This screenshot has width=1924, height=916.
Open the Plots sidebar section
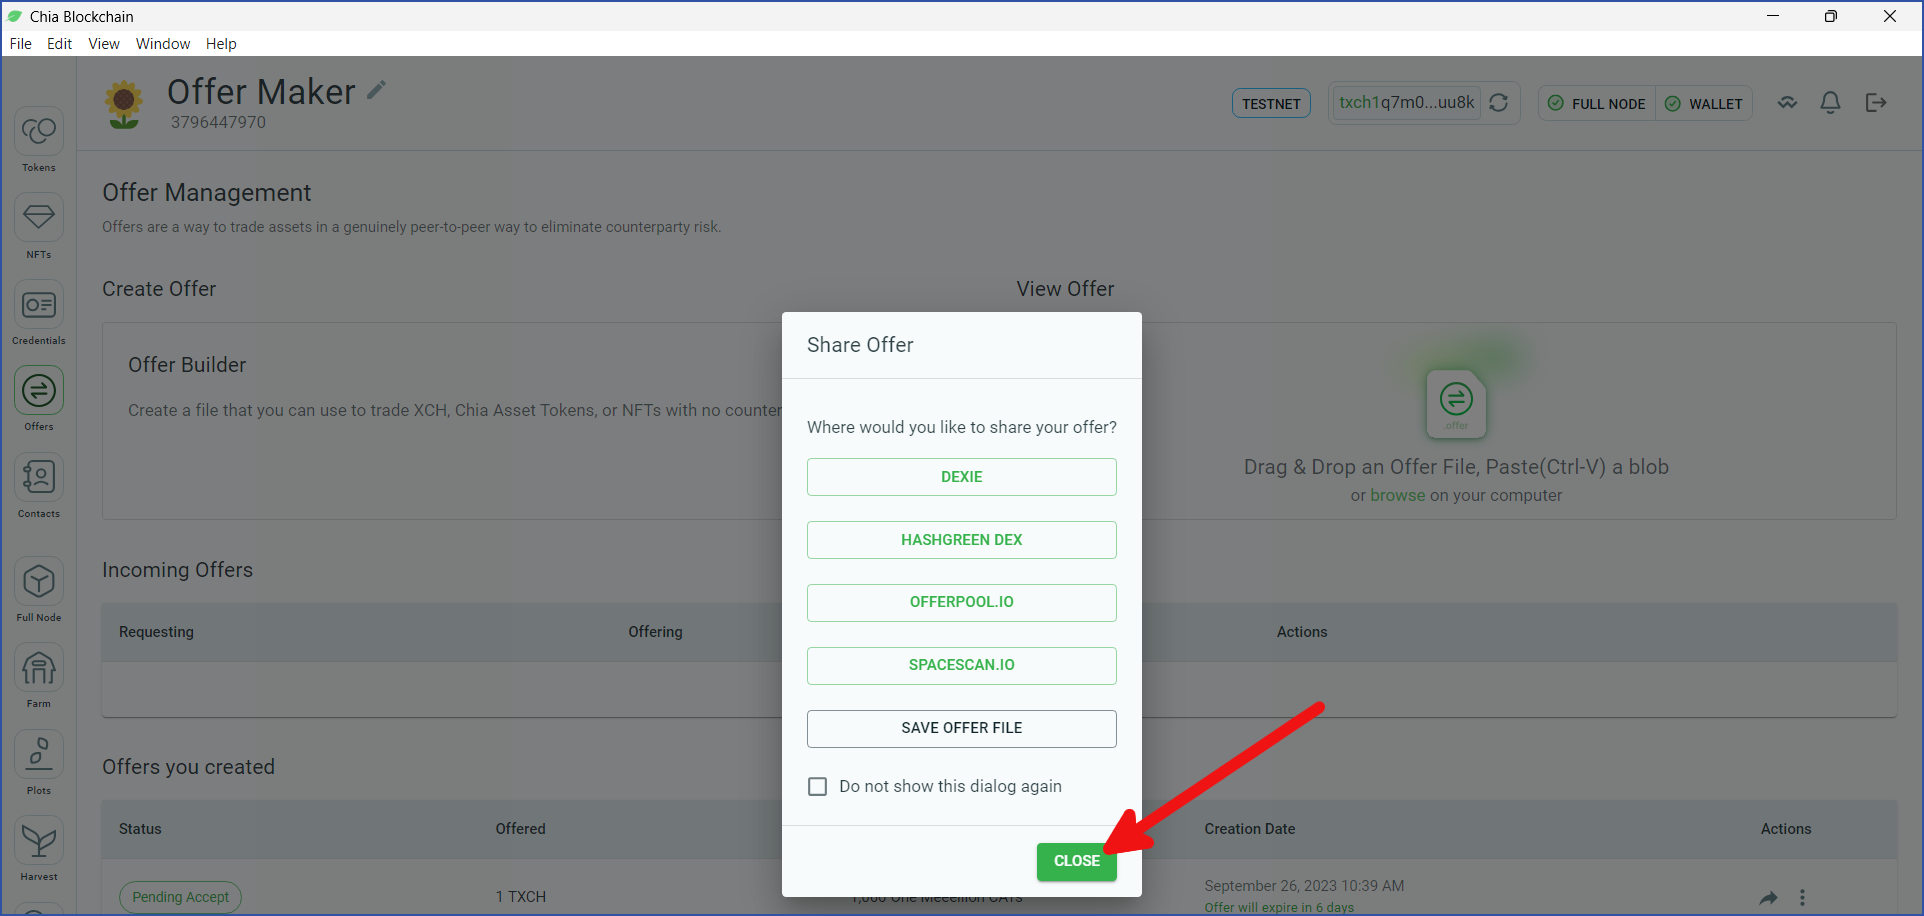[39, 762]
